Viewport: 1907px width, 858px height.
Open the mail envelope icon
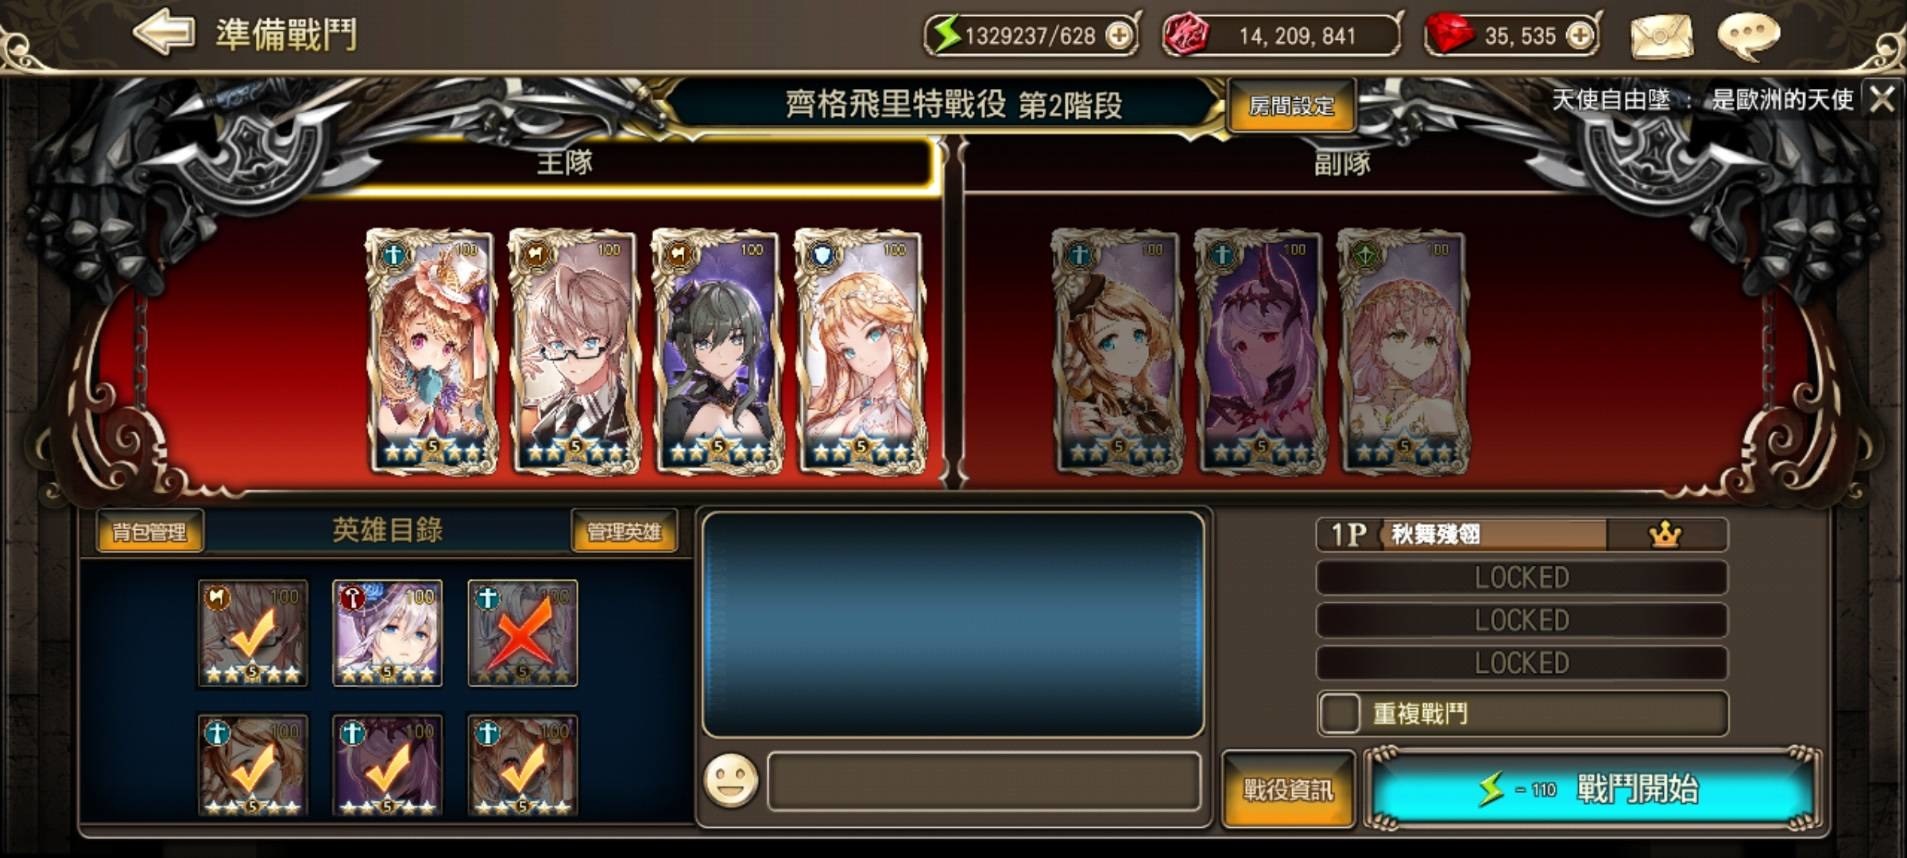pos(1661,36)
